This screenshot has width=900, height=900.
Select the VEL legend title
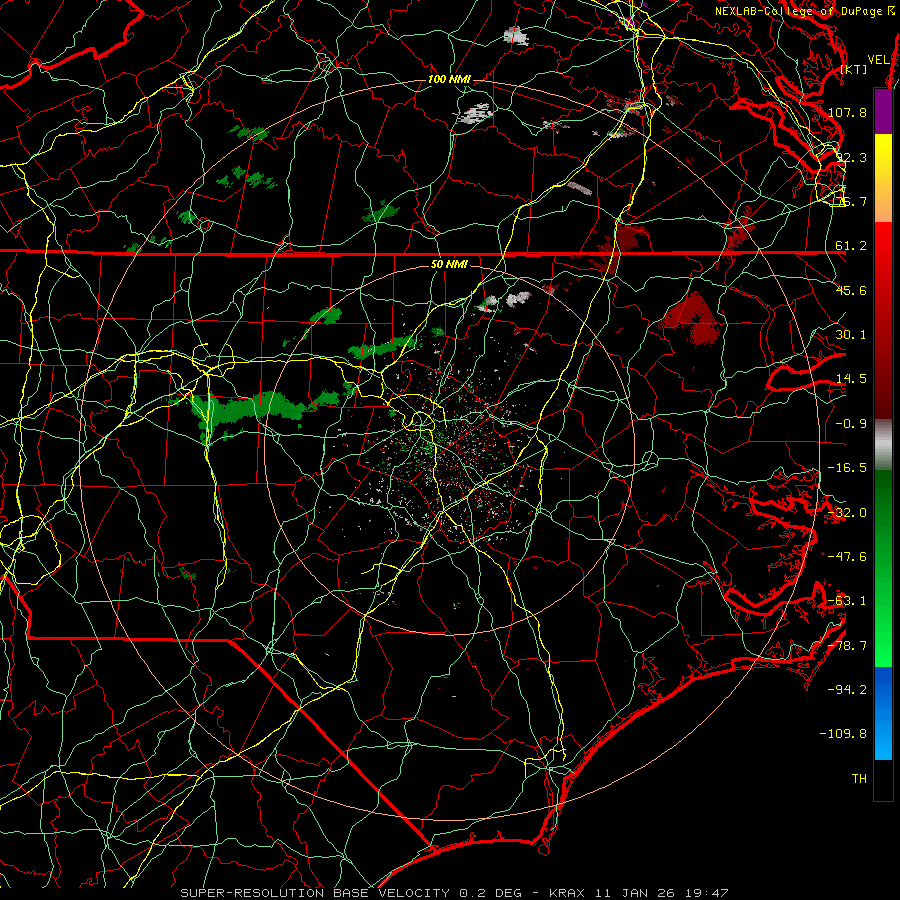point(878,60)
